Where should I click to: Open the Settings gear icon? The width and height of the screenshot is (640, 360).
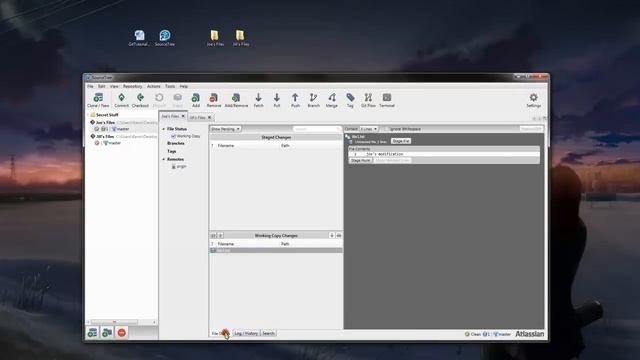pos(533,100)
